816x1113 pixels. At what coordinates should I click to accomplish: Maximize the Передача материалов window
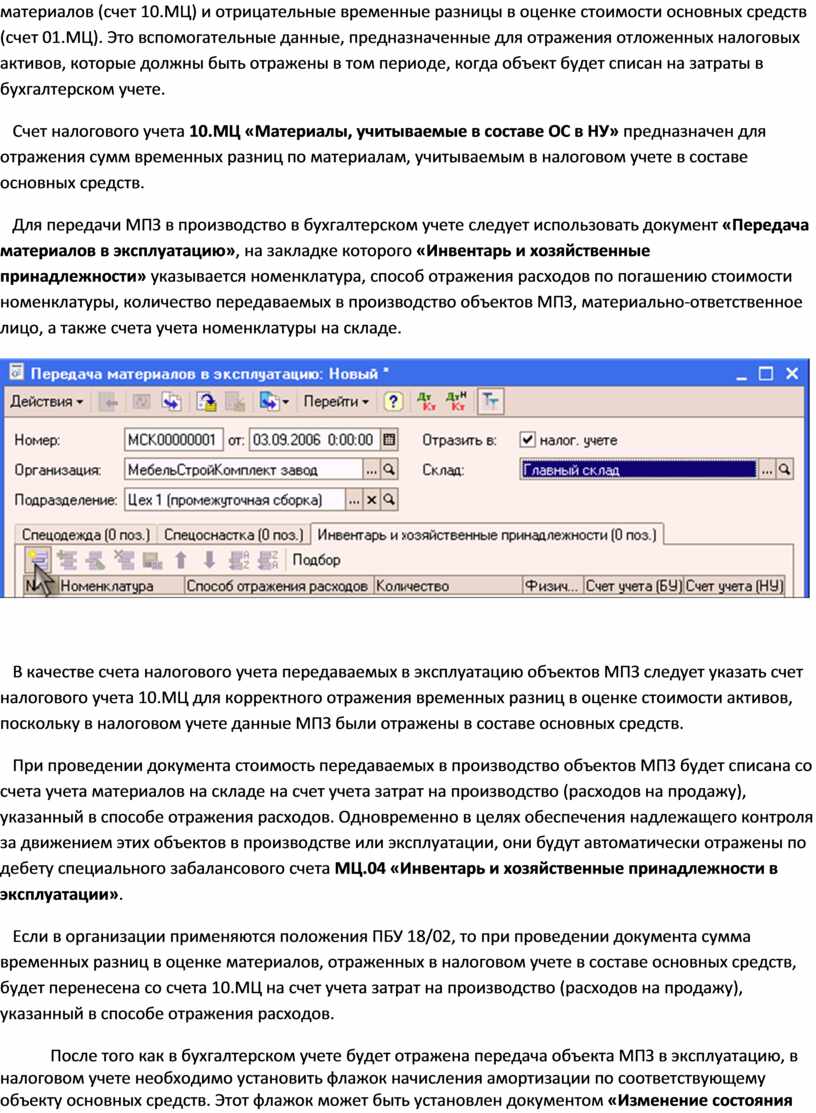(x=766, y=374)
